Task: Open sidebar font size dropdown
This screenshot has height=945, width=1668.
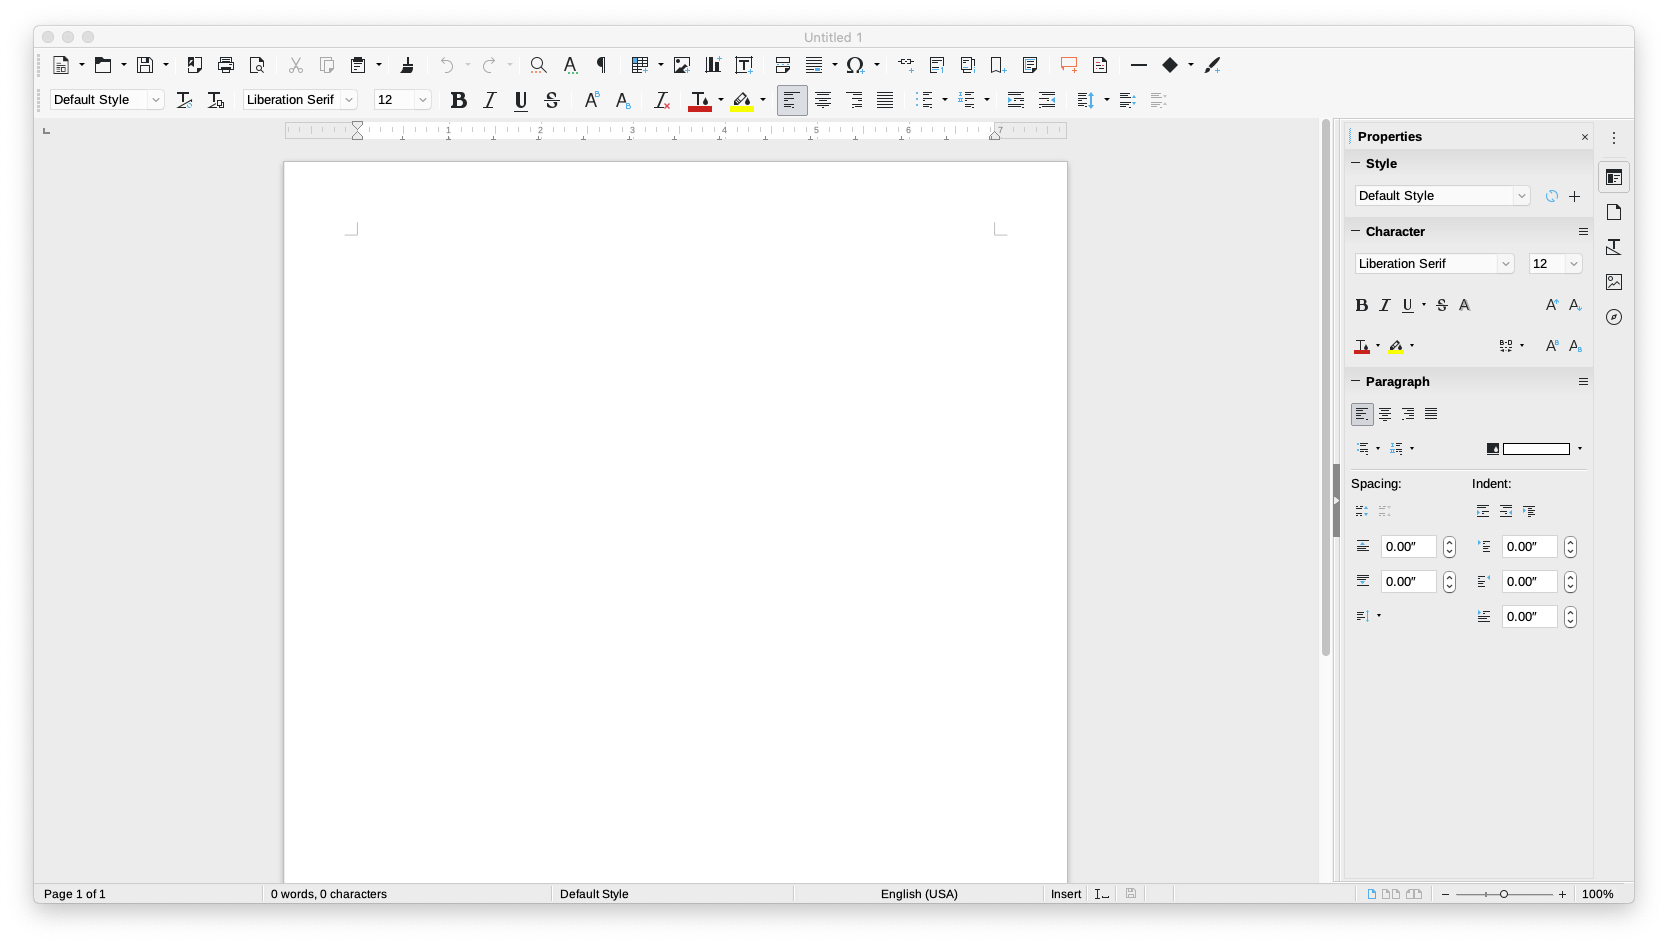Action: tap(1574, 264)
